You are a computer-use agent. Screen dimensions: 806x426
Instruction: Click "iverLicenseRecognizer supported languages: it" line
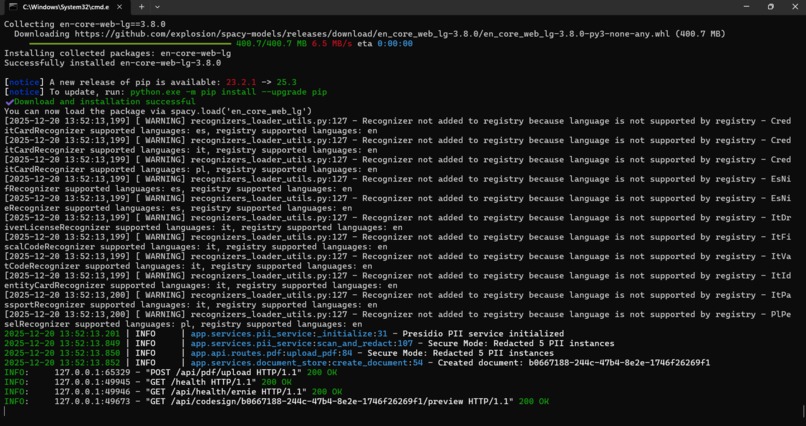click(x=204, y=228)
